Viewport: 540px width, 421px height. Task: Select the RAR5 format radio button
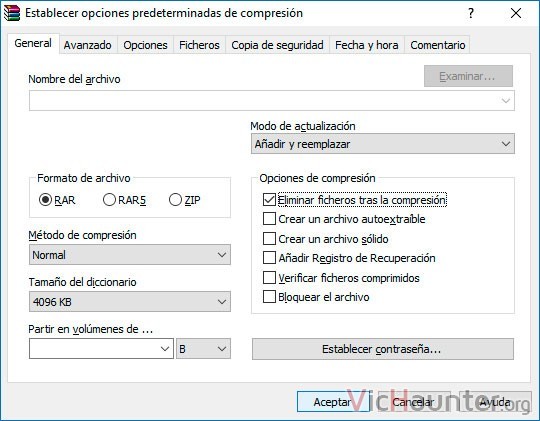109,199
